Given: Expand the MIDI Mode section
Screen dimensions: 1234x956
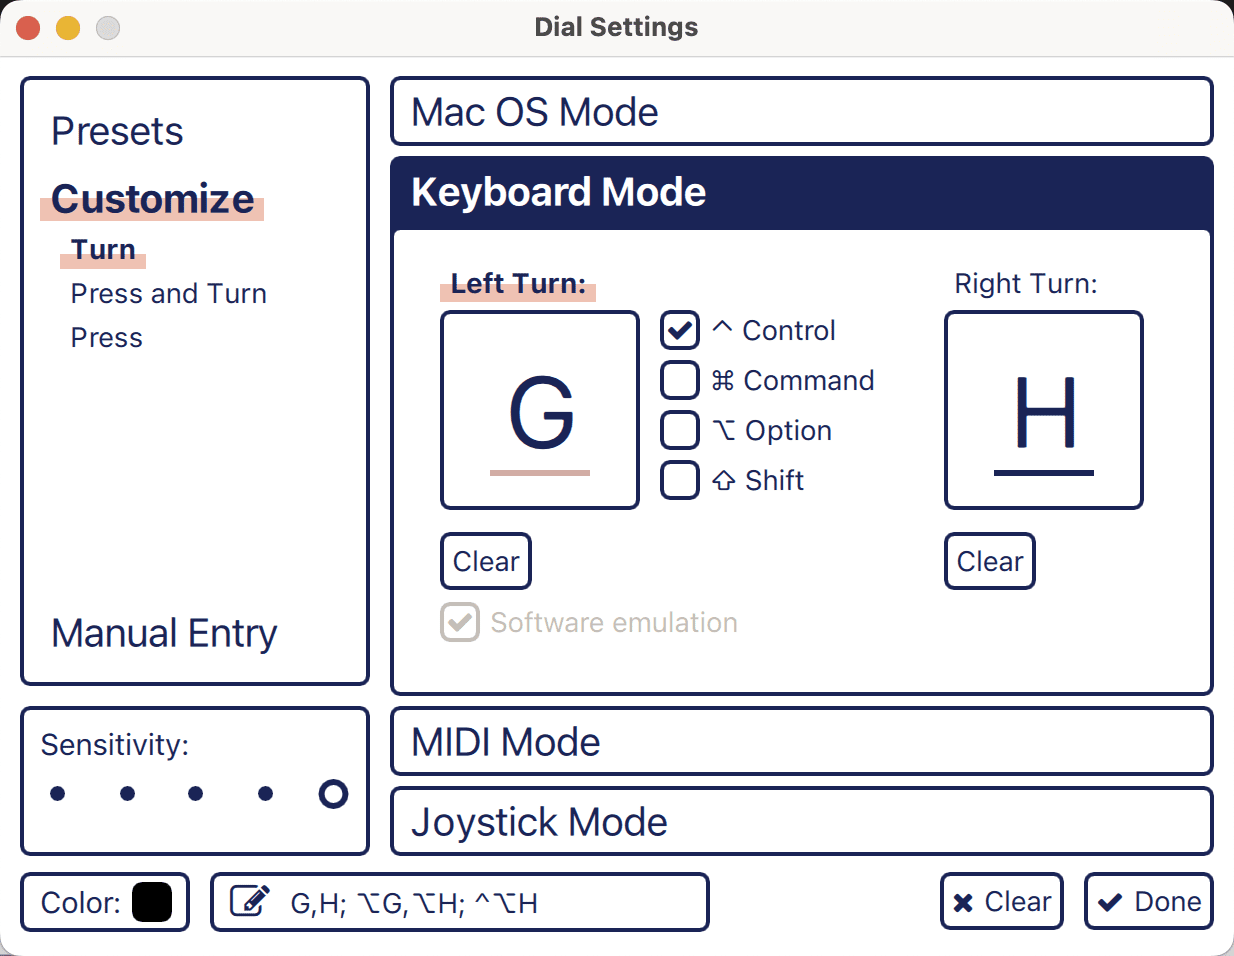Looking at the screenshot, I should click(802, 741).
